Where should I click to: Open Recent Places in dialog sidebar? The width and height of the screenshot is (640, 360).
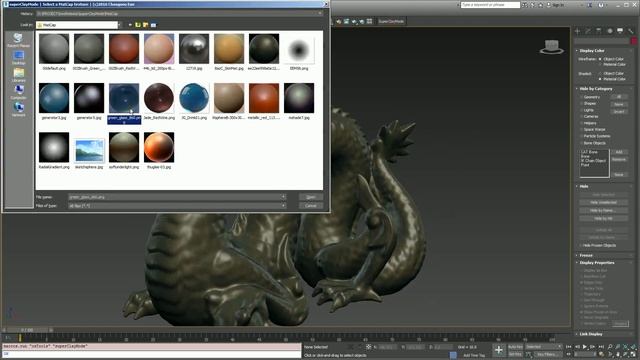coord(18,40)
